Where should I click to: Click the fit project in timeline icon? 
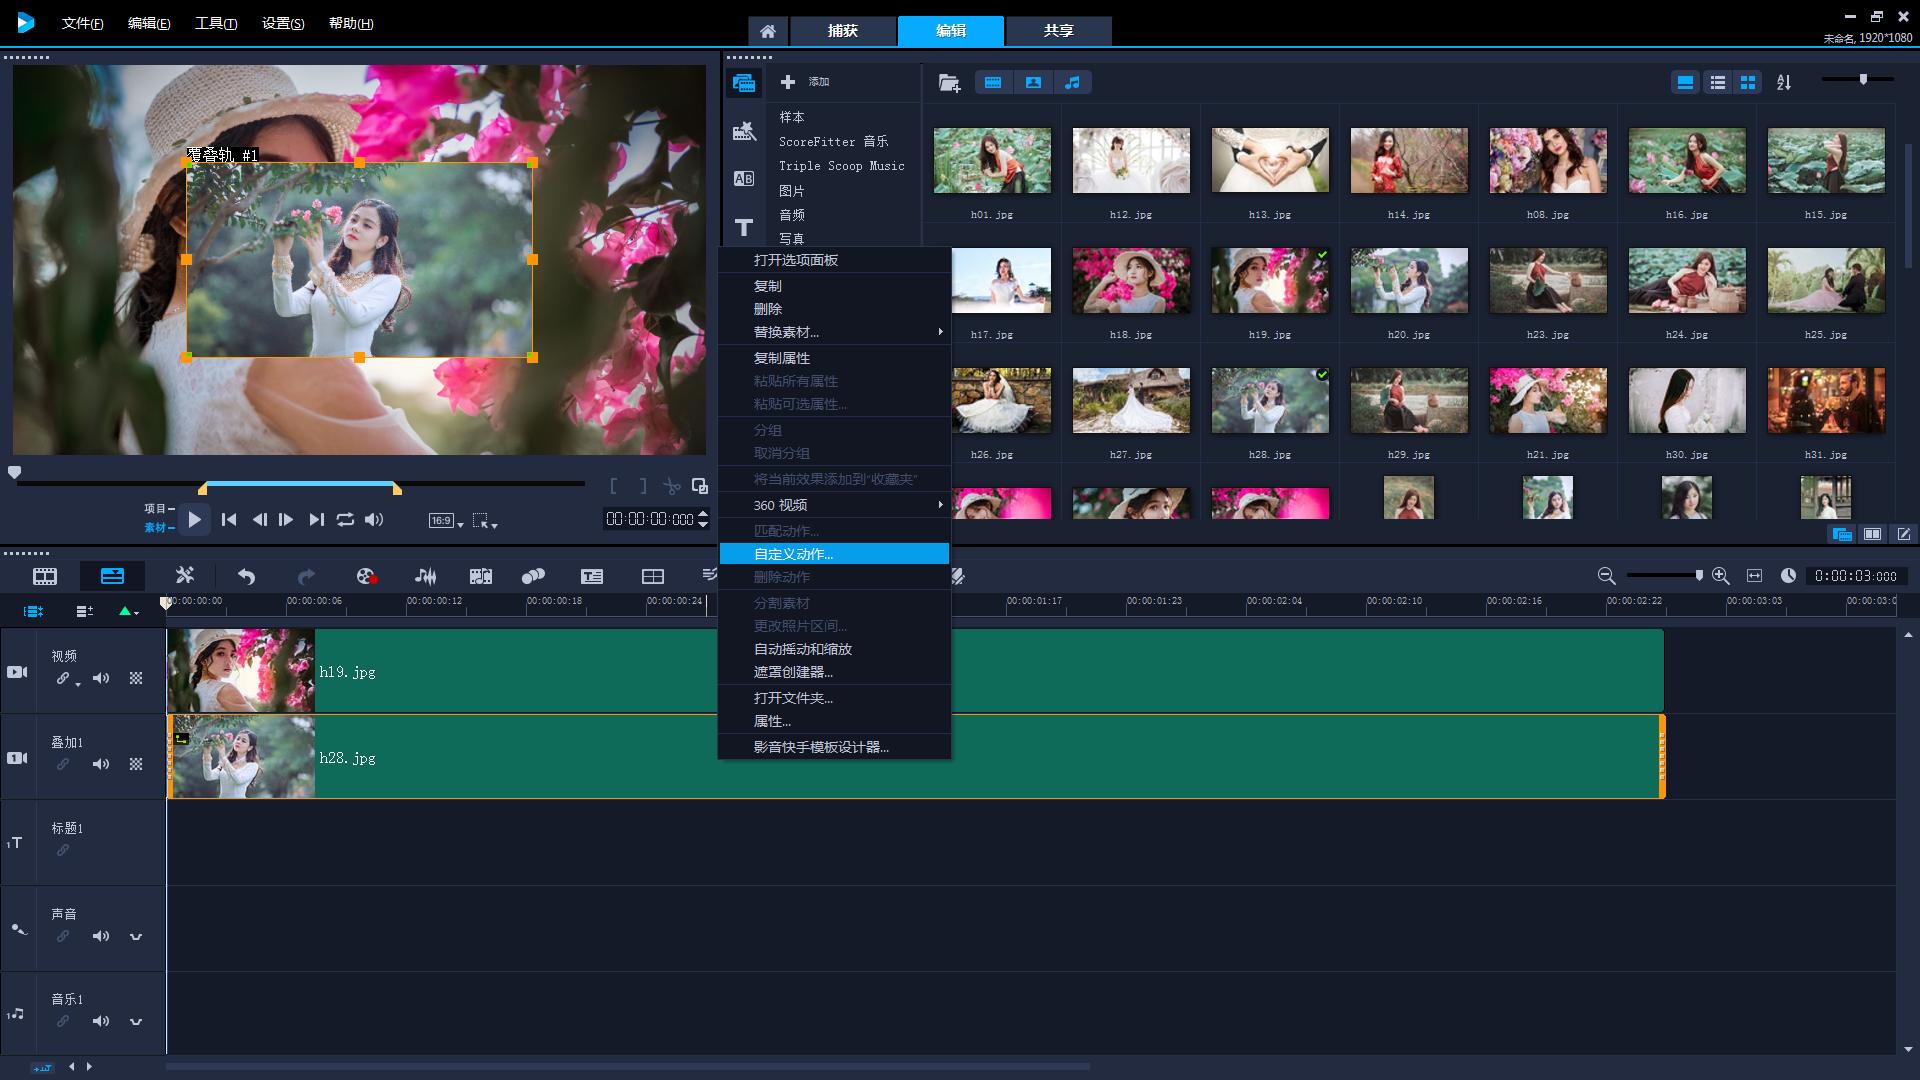pos(1754,576)
